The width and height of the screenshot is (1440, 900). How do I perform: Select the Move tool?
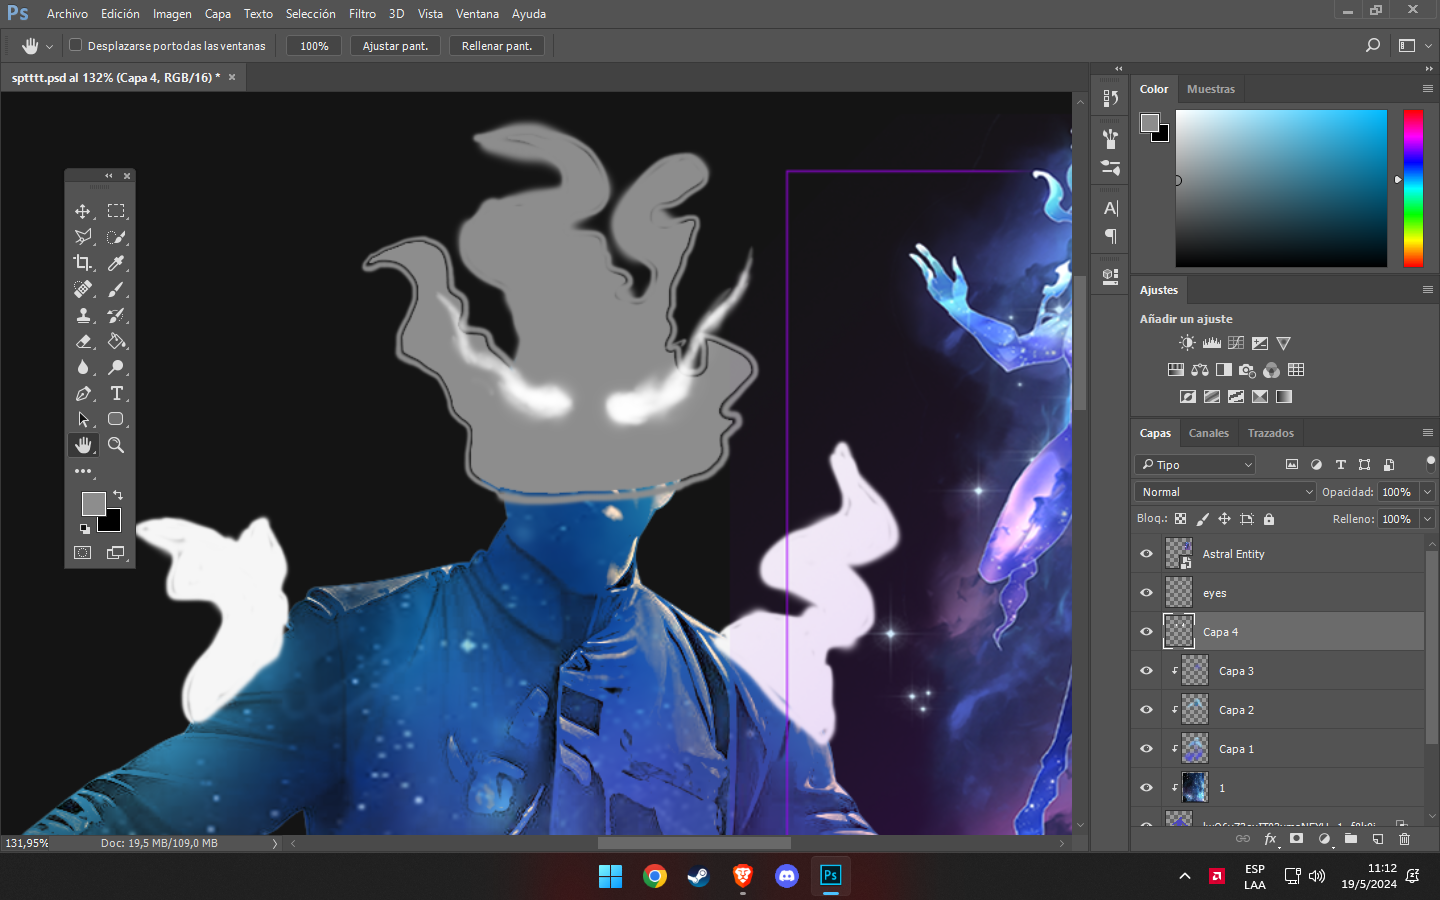point(83,211)
